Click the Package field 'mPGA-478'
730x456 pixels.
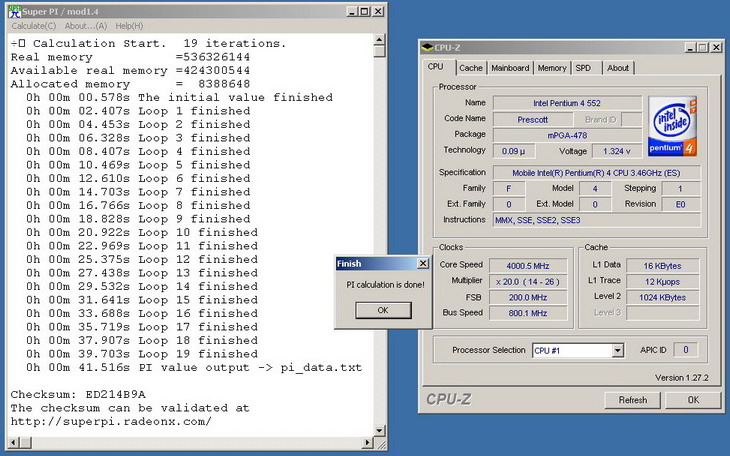point(567,136)
